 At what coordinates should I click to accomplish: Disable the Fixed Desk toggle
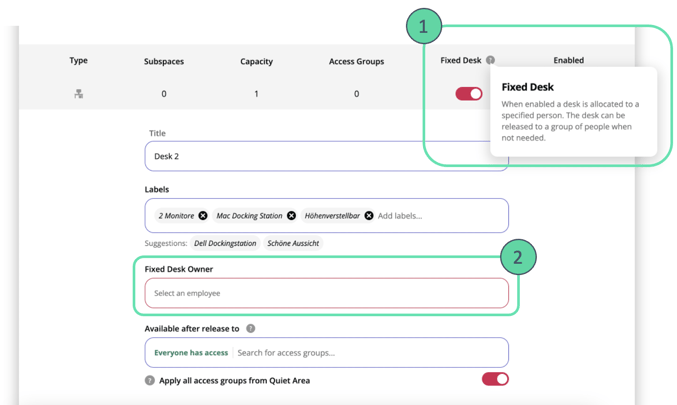(469, 94)
